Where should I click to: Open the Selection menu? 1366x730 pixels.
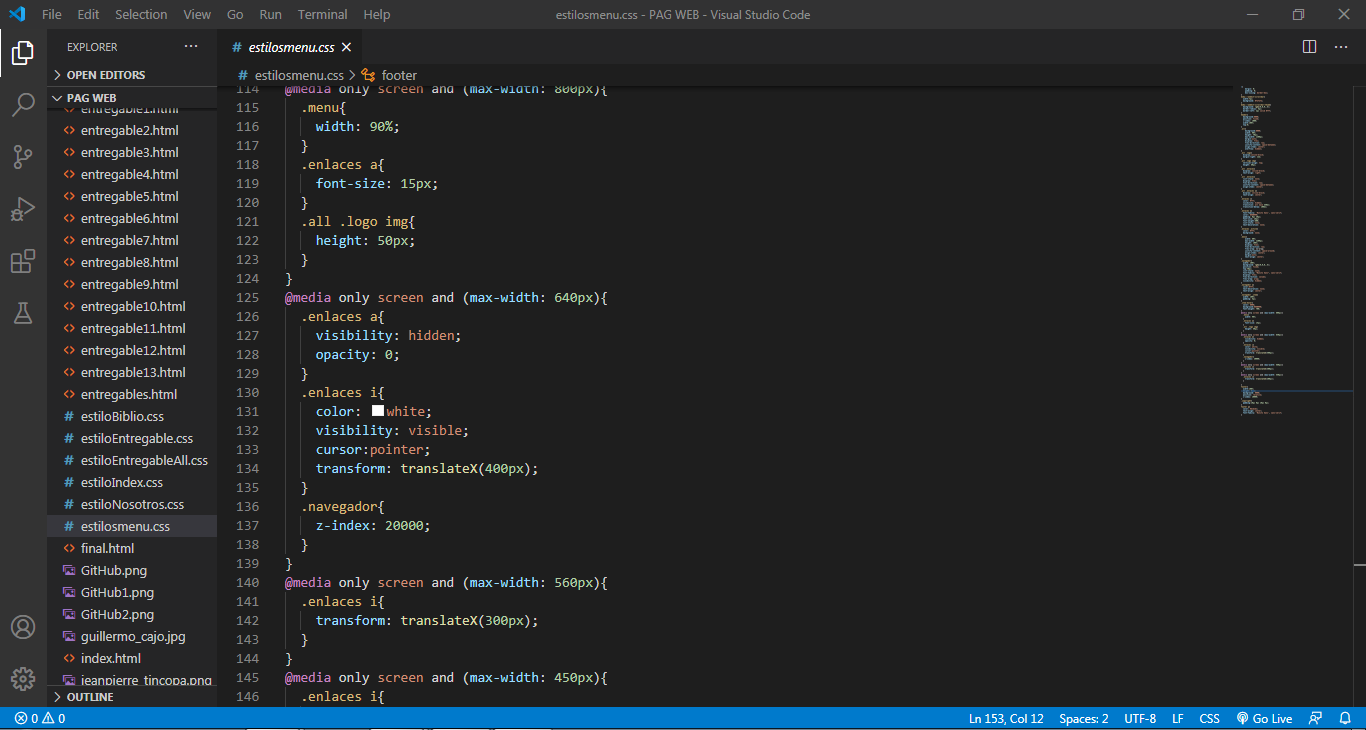(x=141, y=15)
